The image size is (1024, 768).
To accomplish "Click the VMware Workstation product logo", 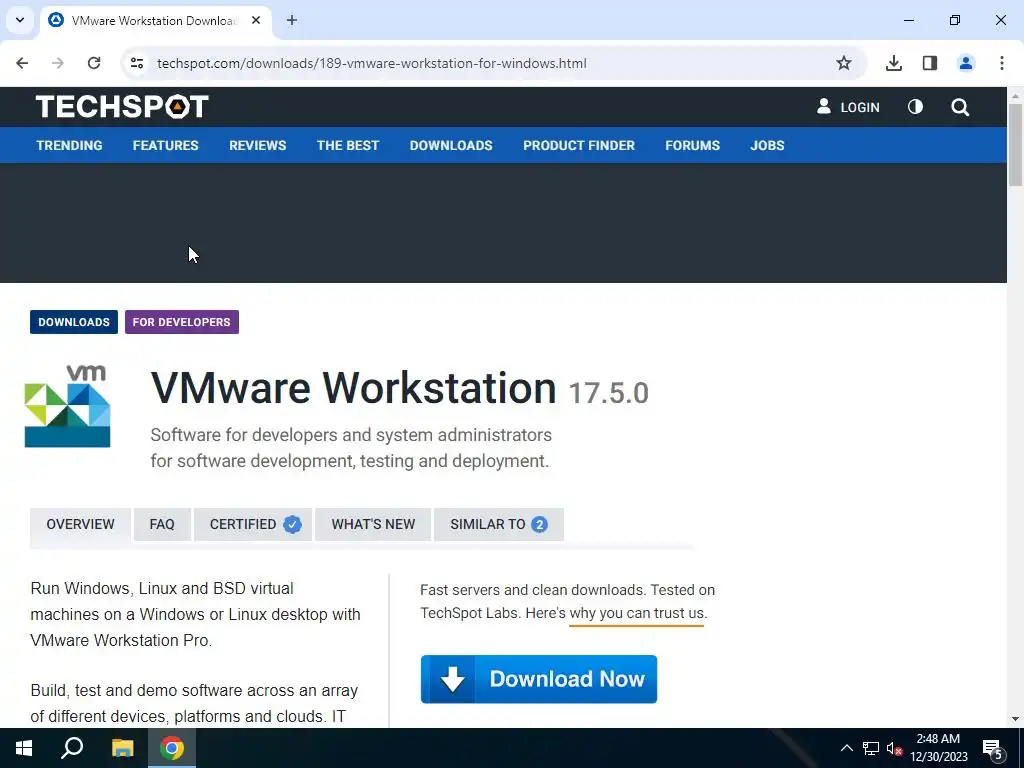I will [x=67, y=407].
